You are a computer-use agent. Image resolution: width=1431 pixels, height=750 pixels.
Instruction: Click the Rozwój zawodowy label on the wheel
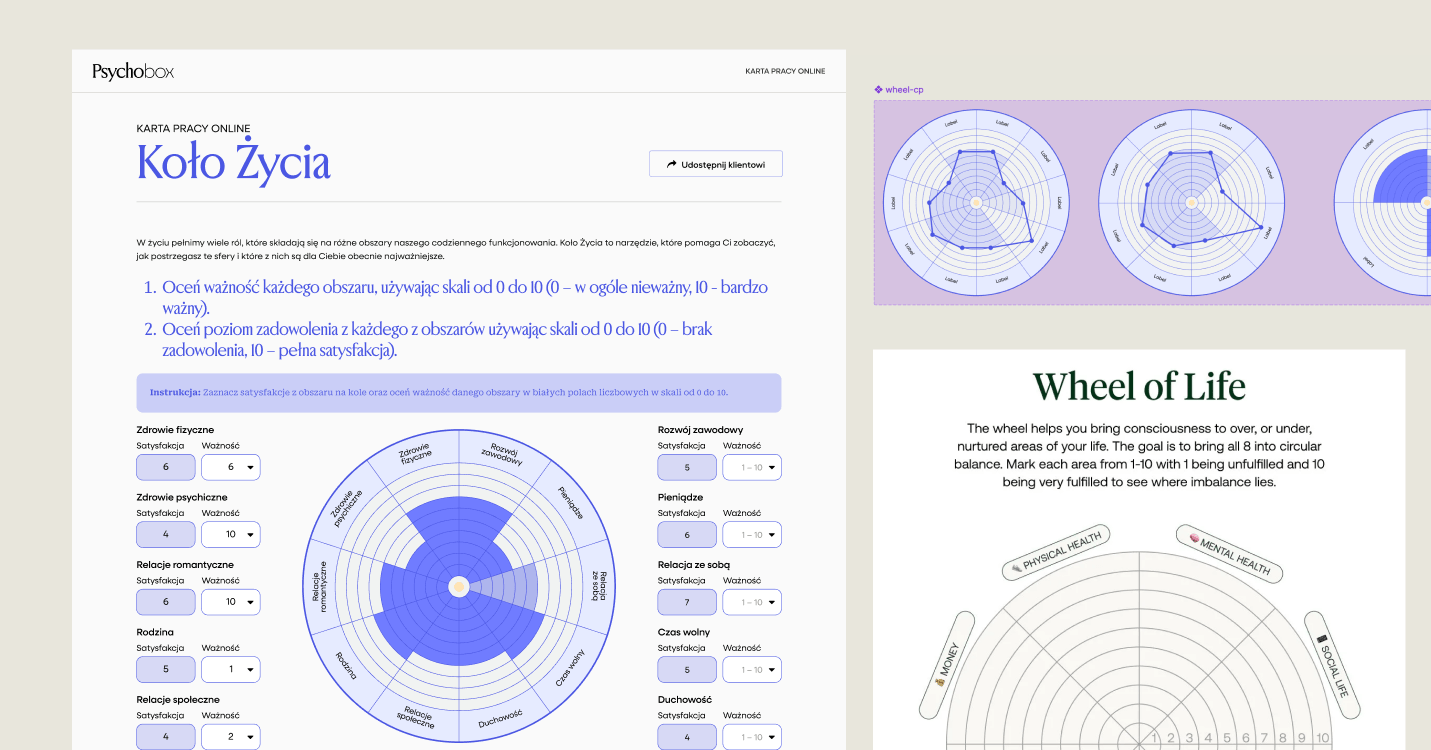(502, 452)
